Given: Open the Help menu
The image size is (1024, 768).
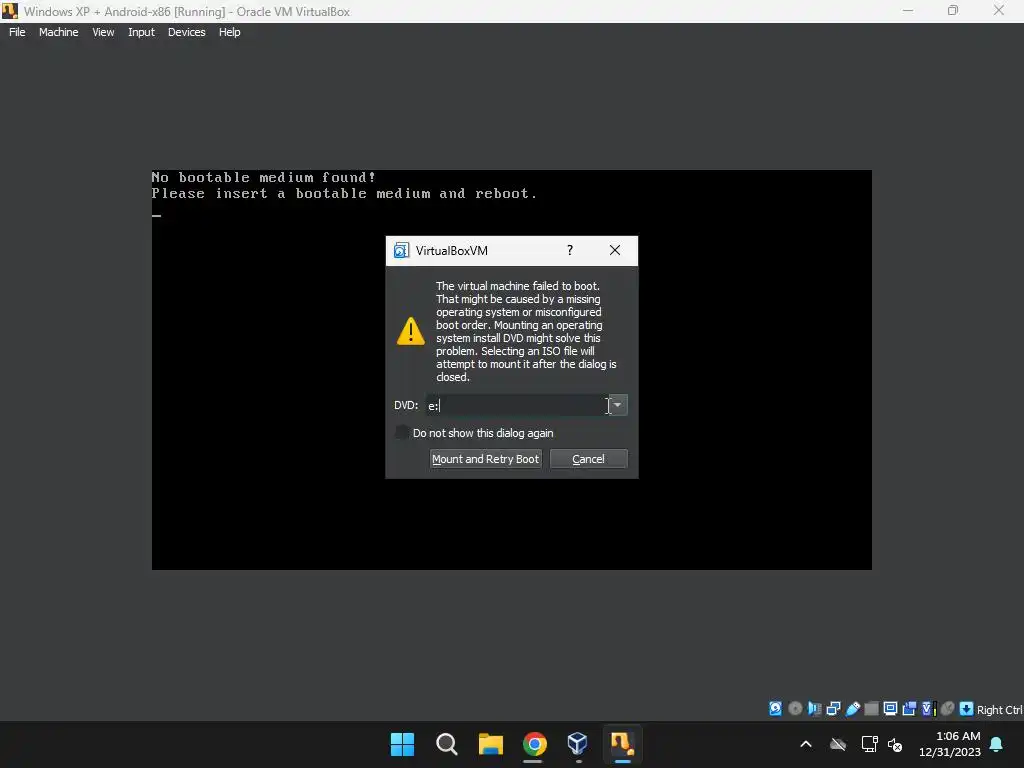Looking at the screenshot, I should pyautogui.click(x=229, y=32).
